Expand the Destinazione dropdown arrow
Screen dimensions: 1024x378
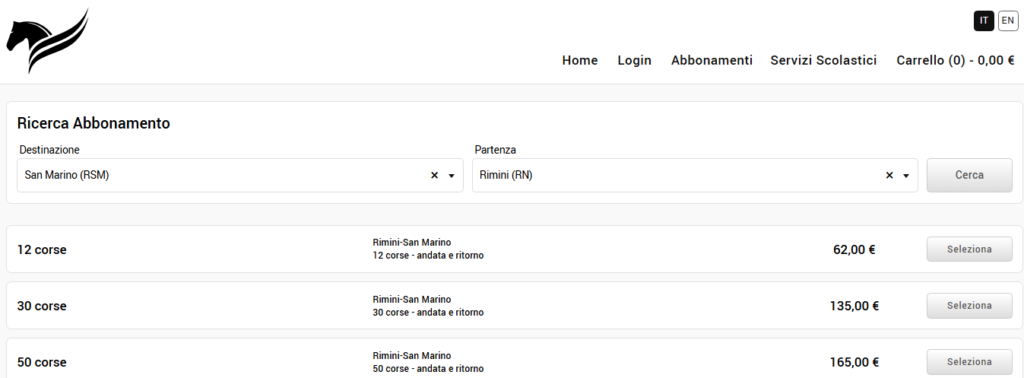pos(451,176)
